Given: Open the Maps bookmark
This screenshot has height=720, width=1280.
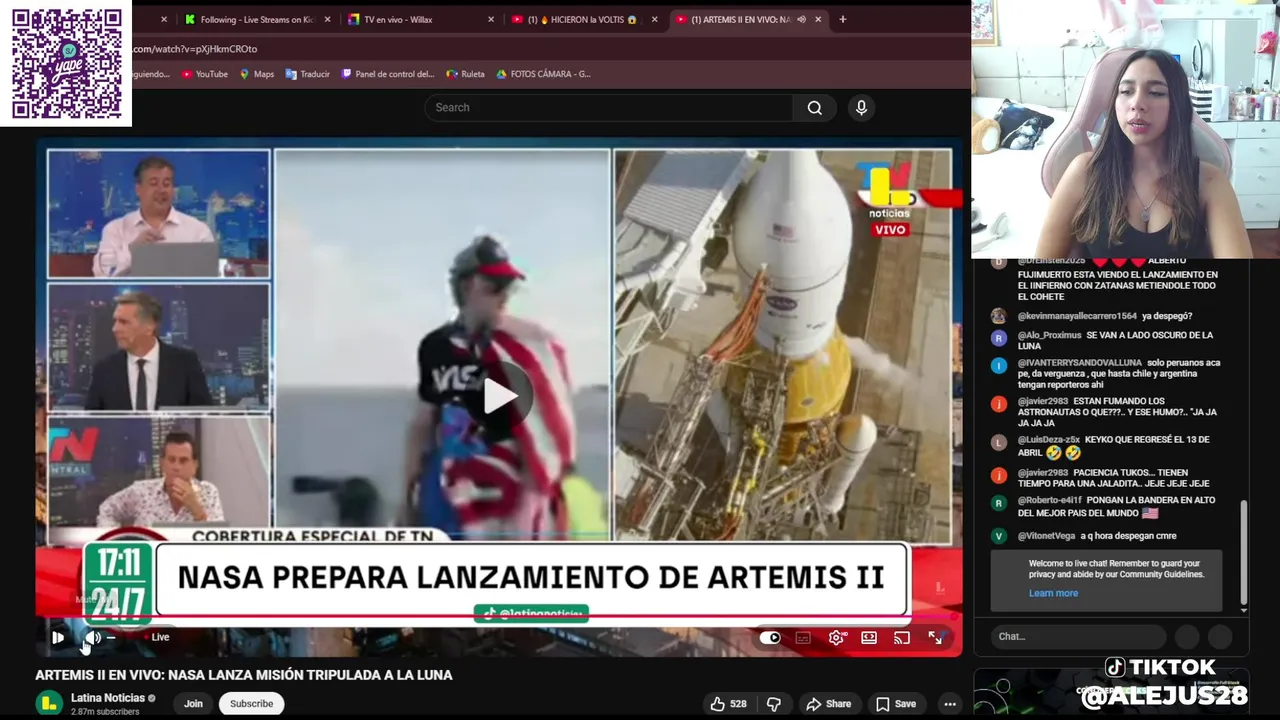Looking at the screenshot, I should [x=257, y=74].
